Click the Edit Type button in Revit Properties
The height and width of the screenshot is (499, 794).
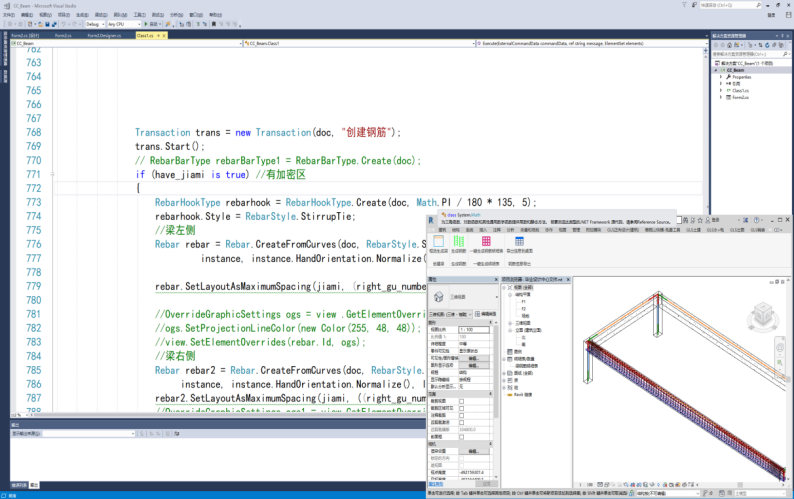[x=486, y=315]
